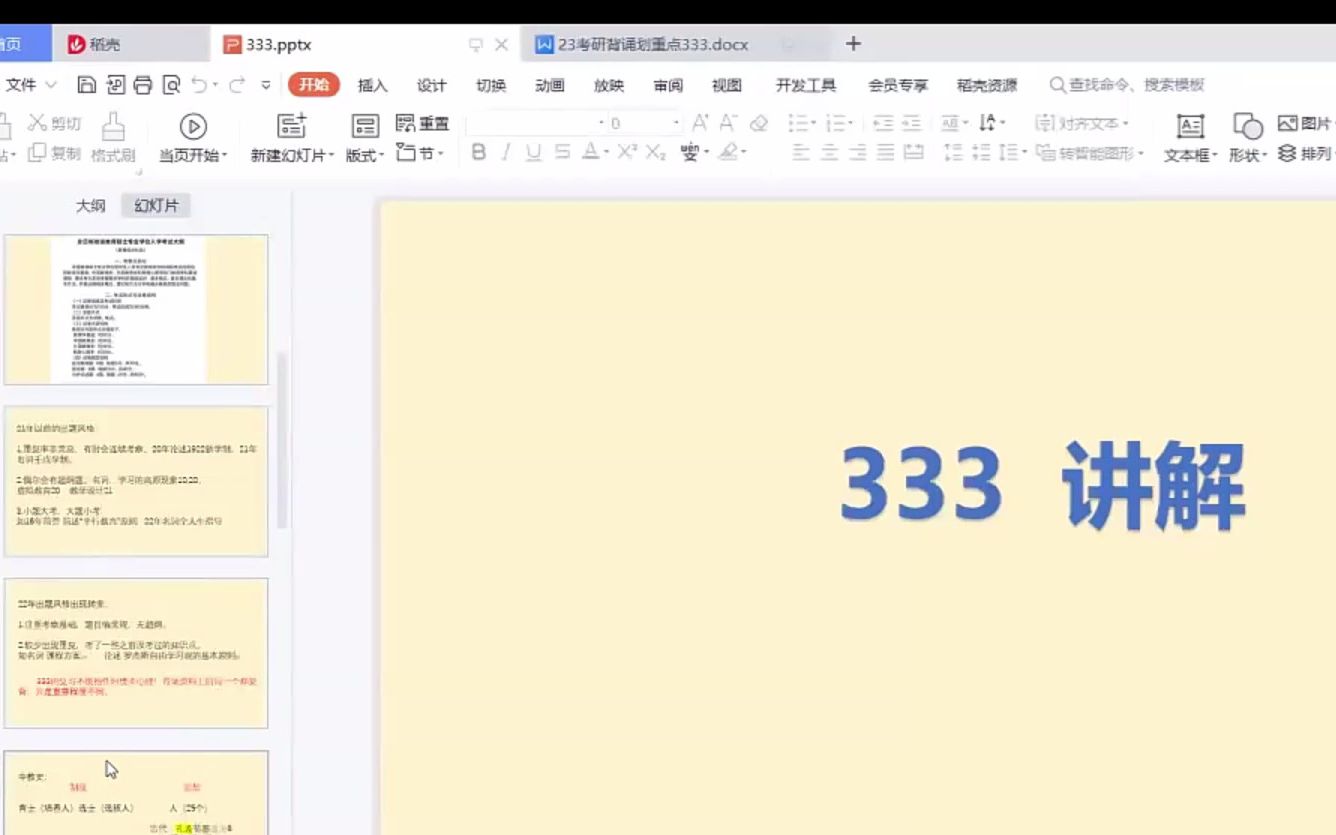Open the Developer Tools (开发工具) tab
Image resolution: width=1336 pixels, height=835 pixels.
point(806,85)
